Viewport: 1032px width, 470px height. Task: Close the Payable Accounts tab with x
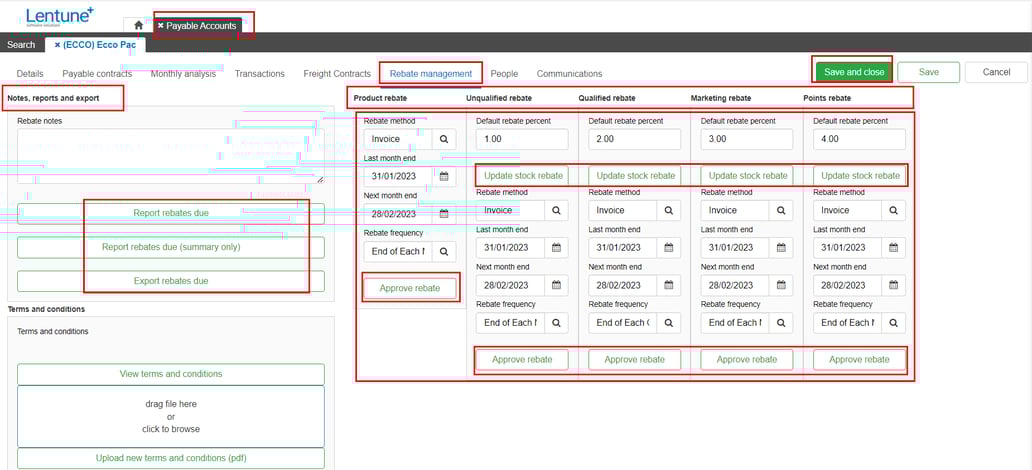(161, 26)
